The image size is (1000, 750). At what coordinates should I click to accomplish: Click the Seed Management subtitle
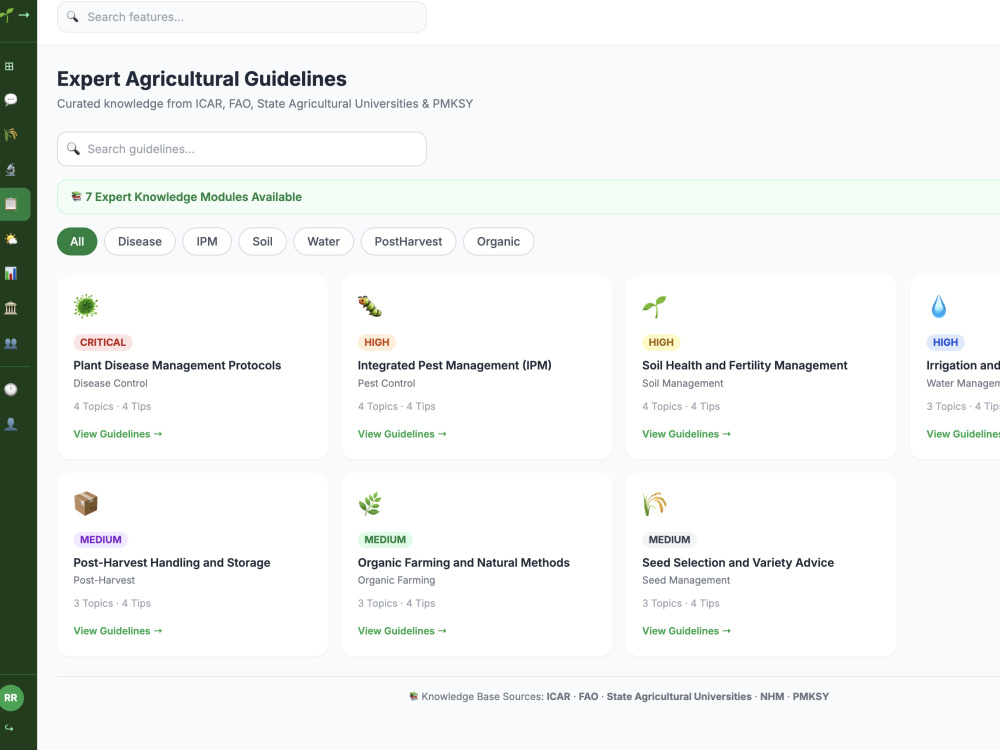coord(686,580)
